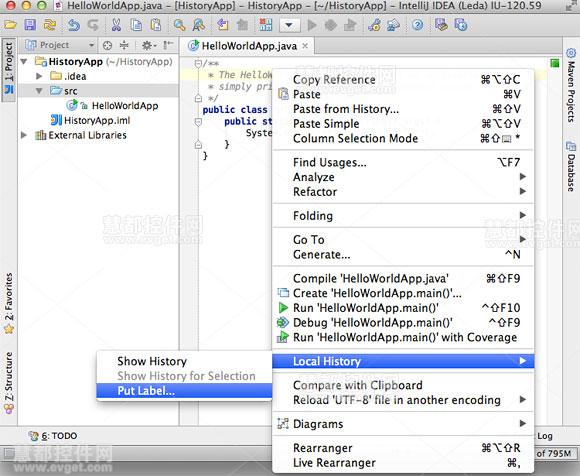Open the 6: TODO tool window
The image size is (580, 476).
(53, 436)
